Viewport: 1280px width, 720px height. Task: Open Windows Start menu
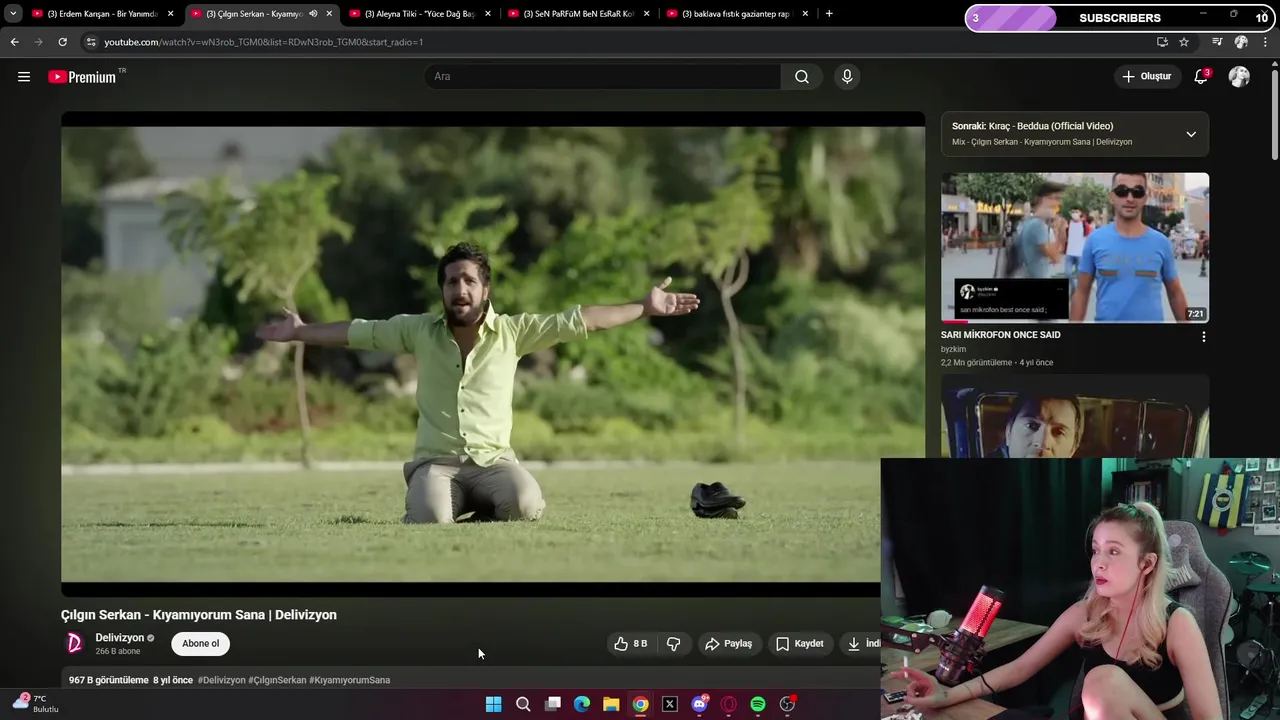click(x=493, y=704)
